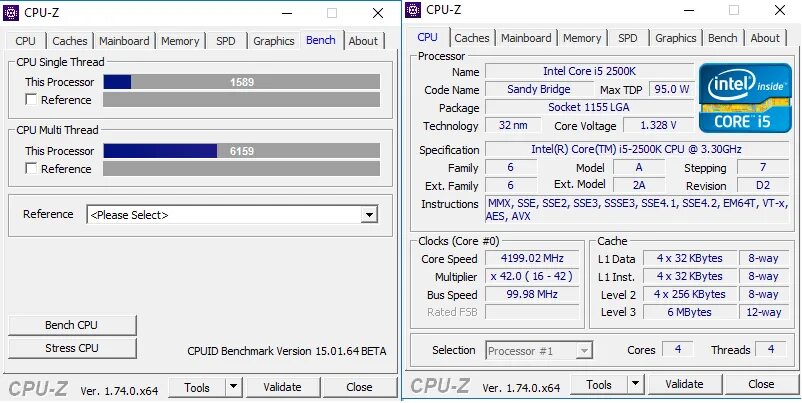Open Mainboard tab in right window
The width and height of the screenshot is (802, 403).
(526, 38)
